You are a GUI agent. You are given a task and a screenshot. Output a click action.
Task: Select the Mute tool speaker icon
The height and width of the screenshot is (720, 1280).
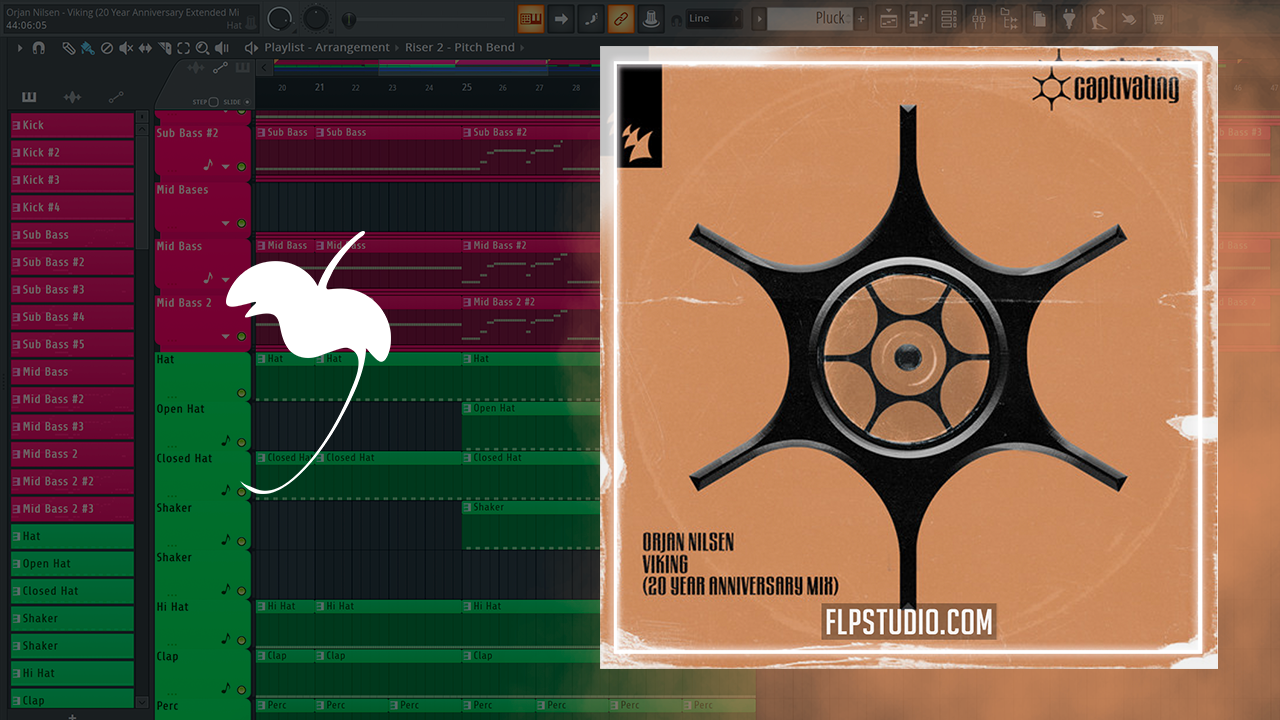pyautogui.click(x=126, y=48)
